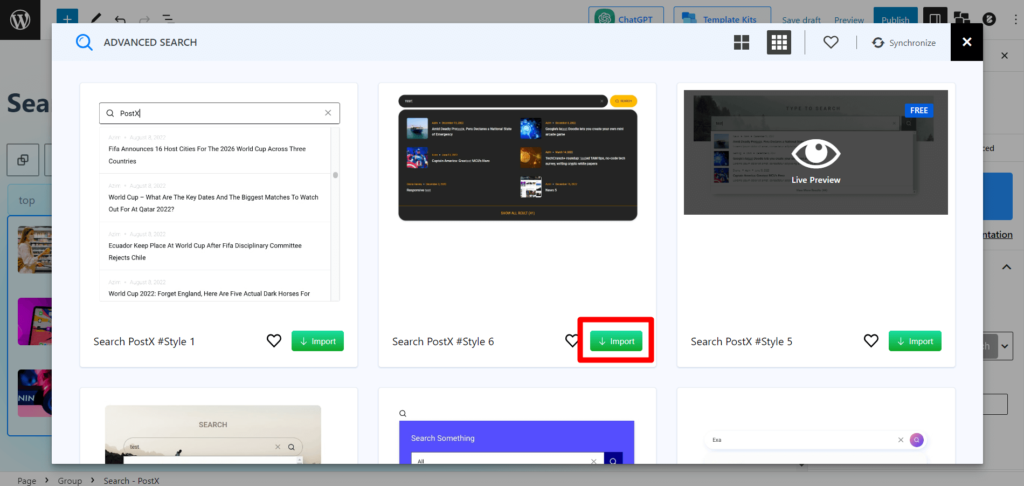Screen dimensions: 1024x486
Task: Open the Documentation link in the sidebar
Action: coord(998,235)
